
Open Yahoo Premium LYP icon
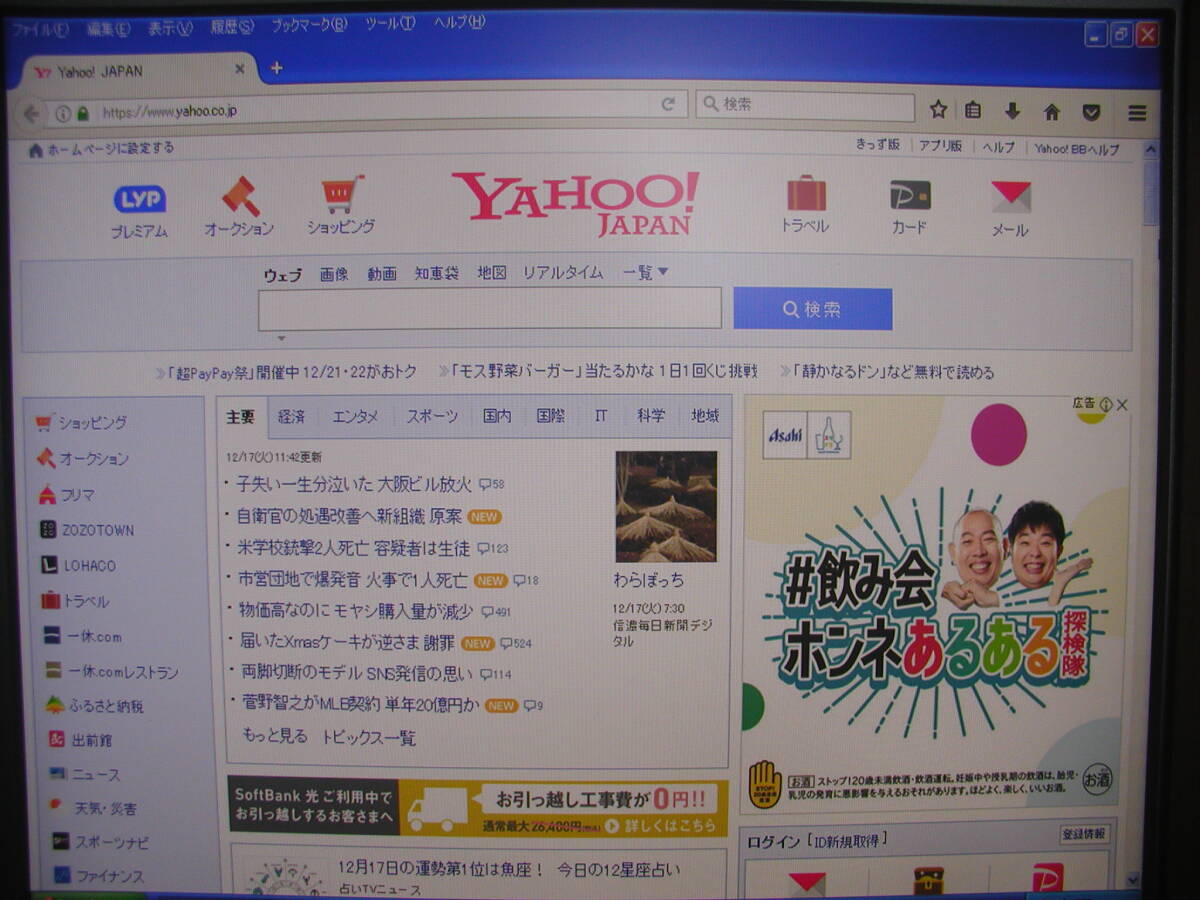click(x=140, y=200)
